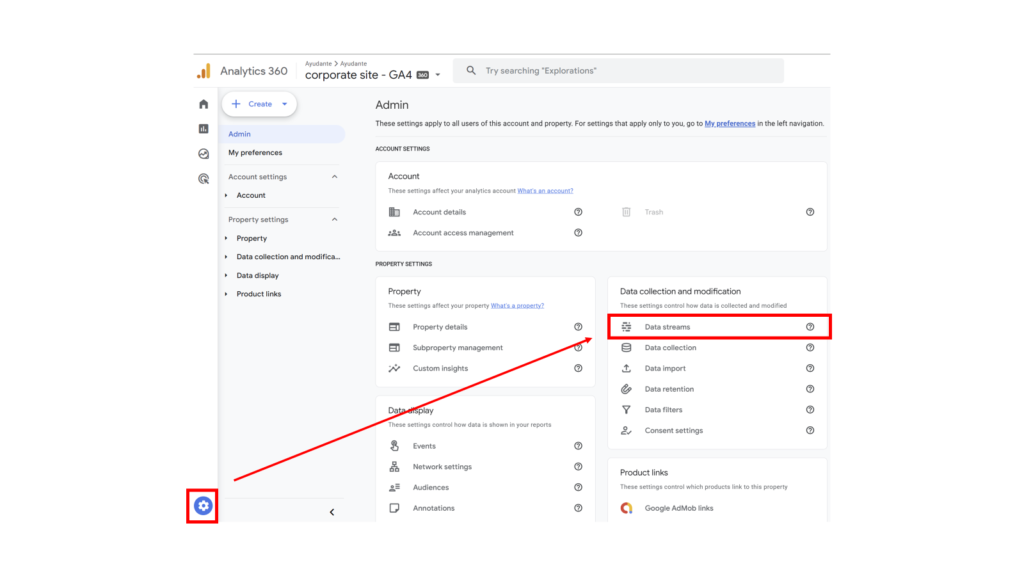Image resolution: width=1024 pixels, height=576 pixels.
Task: Collapse the Account settings section
Action: tap(334, 177)
